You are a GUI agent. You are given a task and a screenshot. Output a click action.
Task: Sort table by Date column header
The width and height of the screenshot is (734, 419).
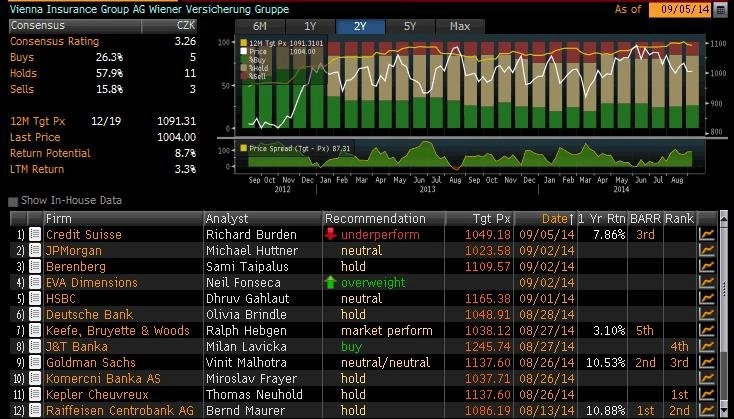(546, 219)
